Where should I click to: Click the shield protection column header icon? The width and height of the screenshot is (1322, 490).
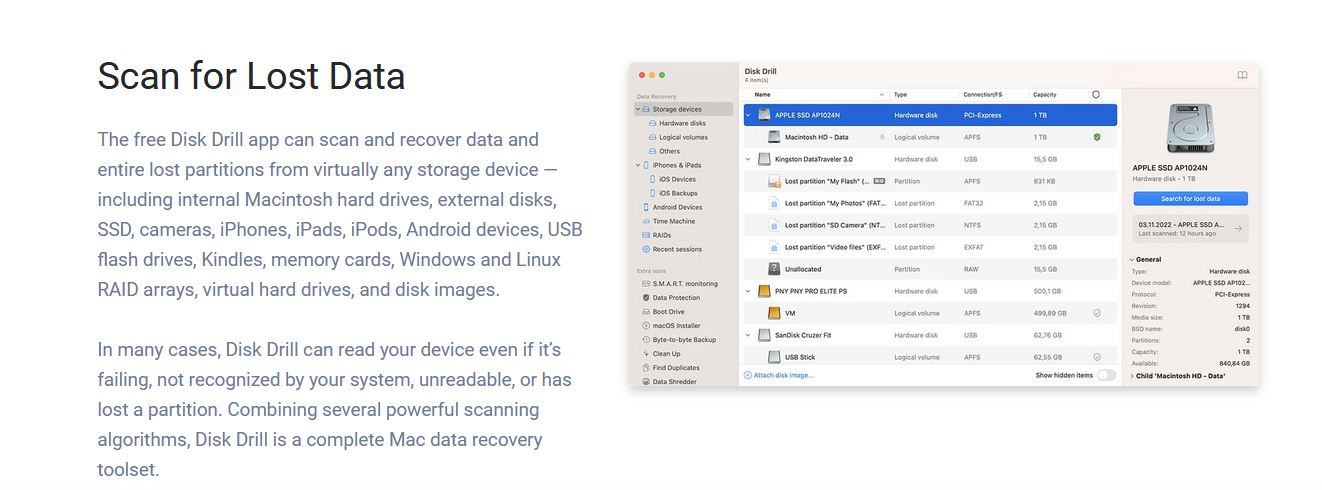[1096, 94]
